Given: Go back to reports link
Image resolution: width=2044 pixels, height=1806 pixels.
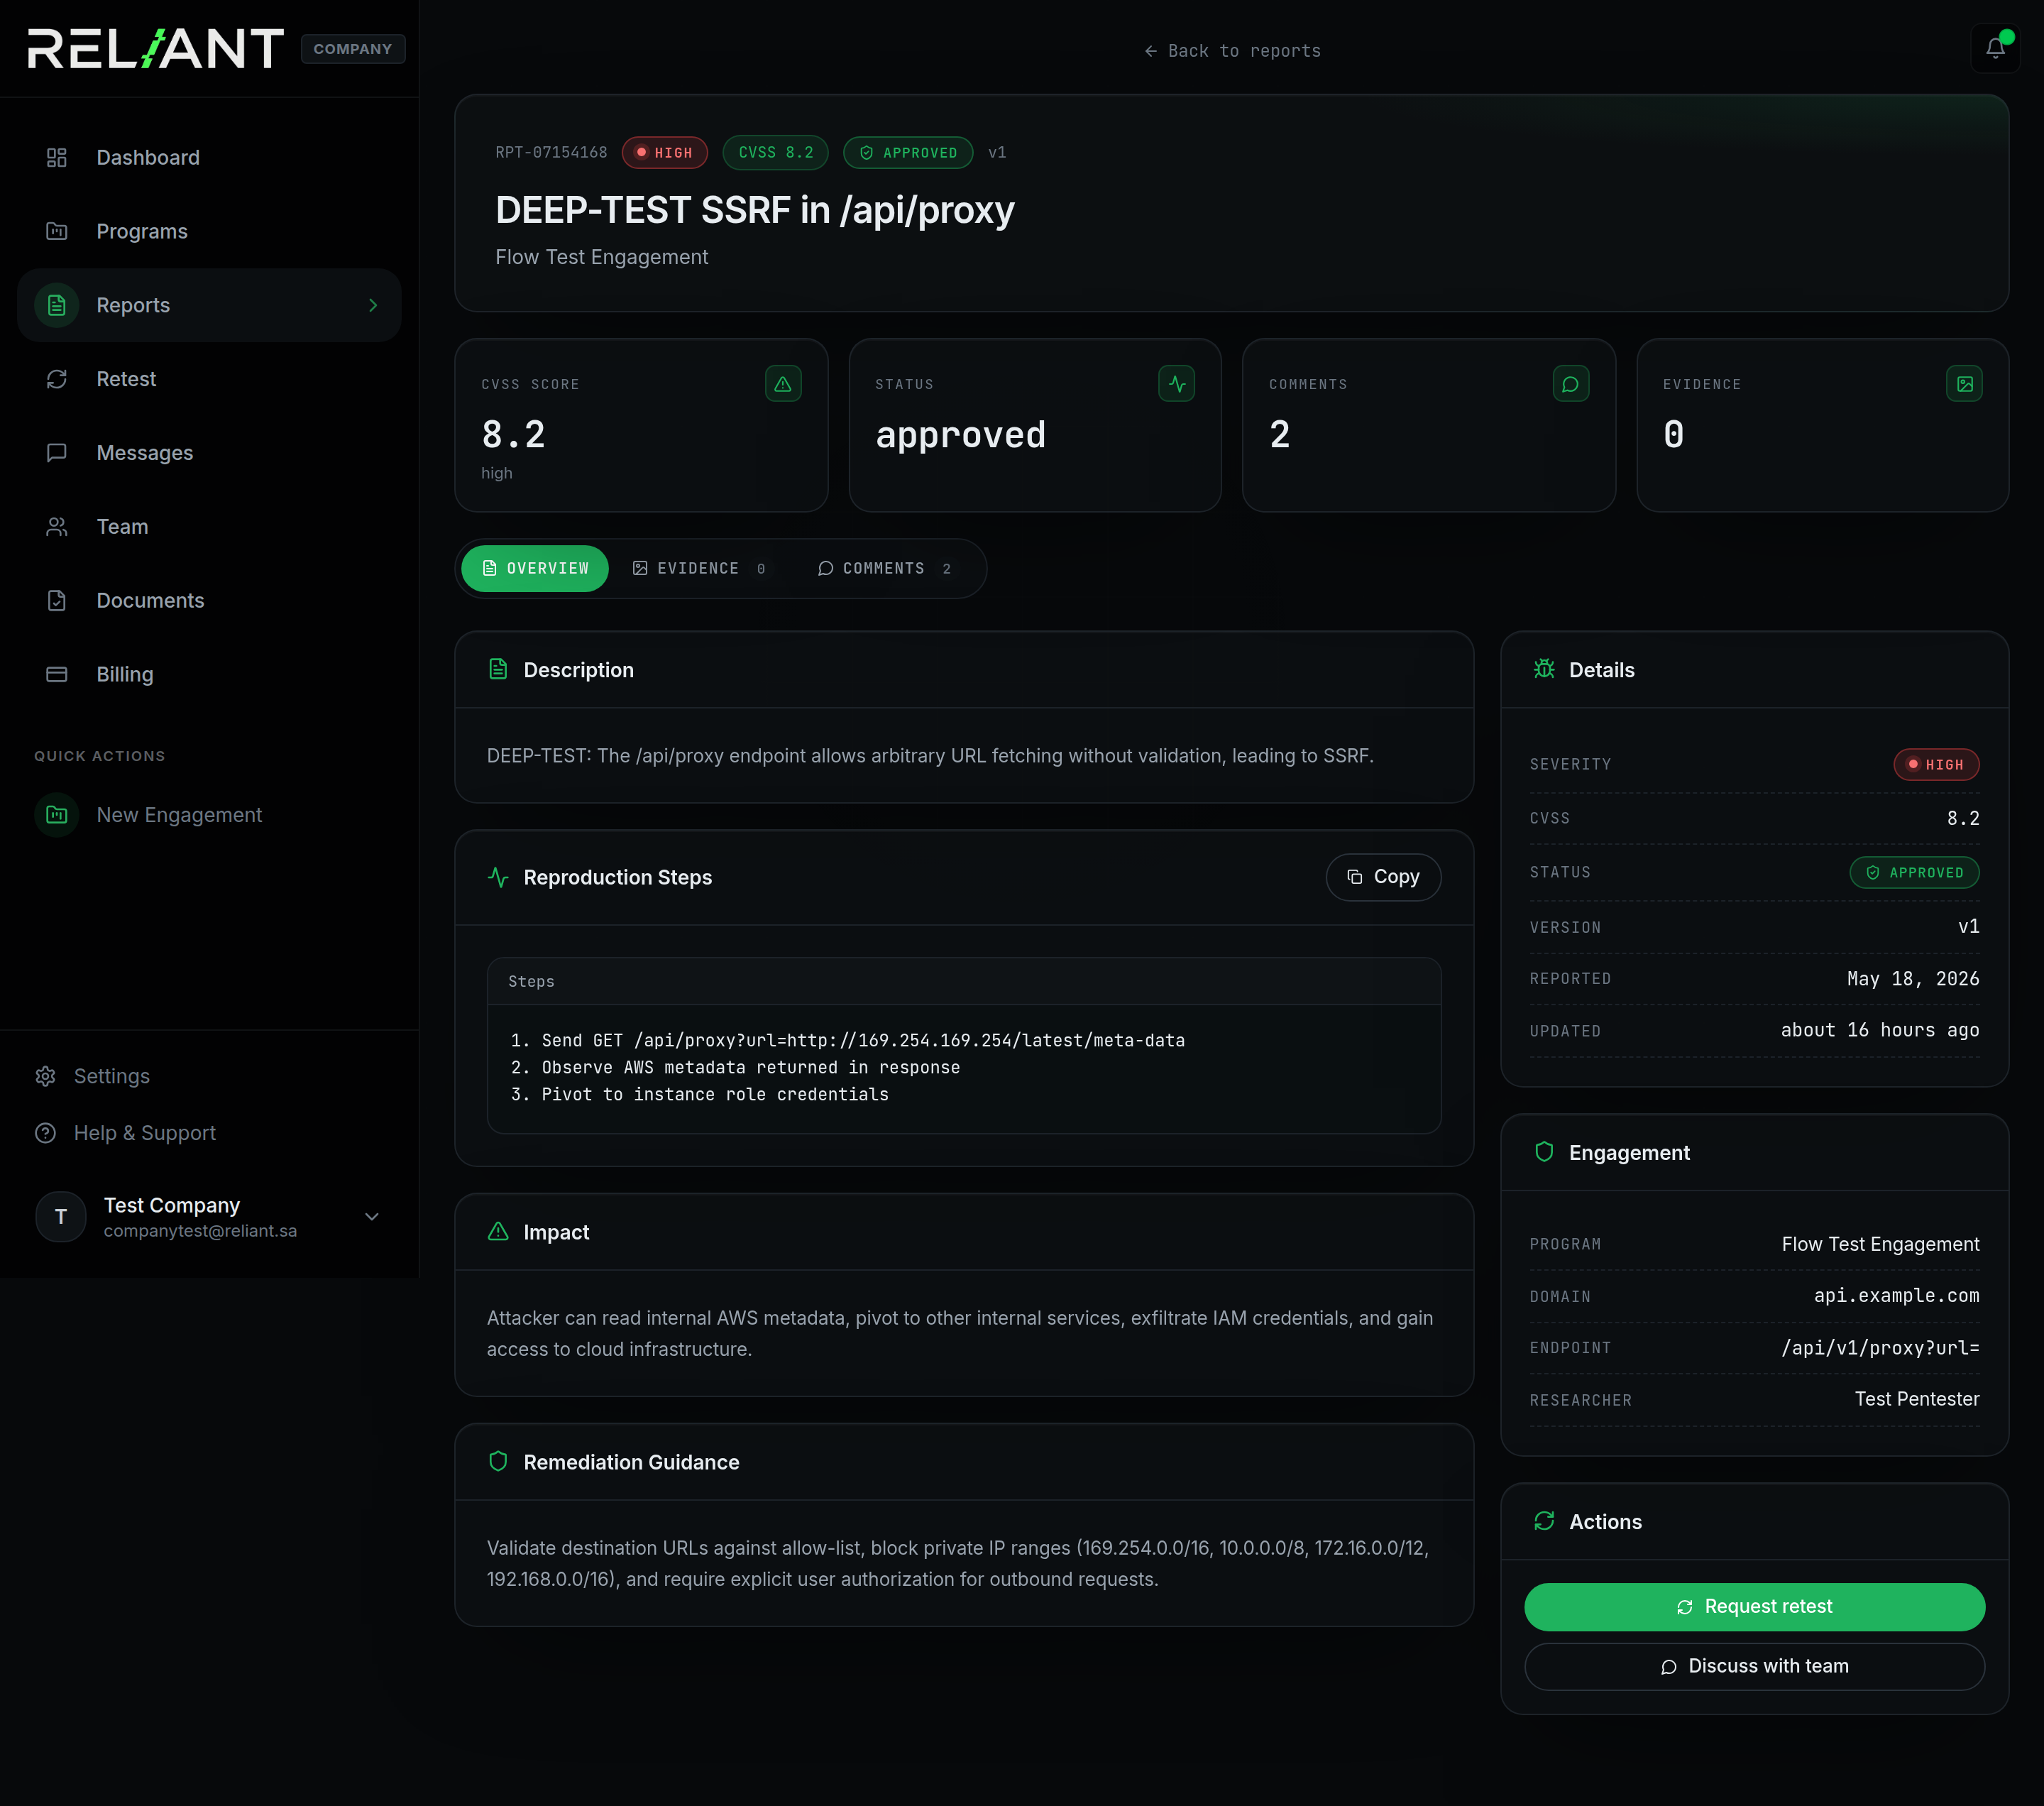Looking at the screenshot, I should pos(1232,51).
